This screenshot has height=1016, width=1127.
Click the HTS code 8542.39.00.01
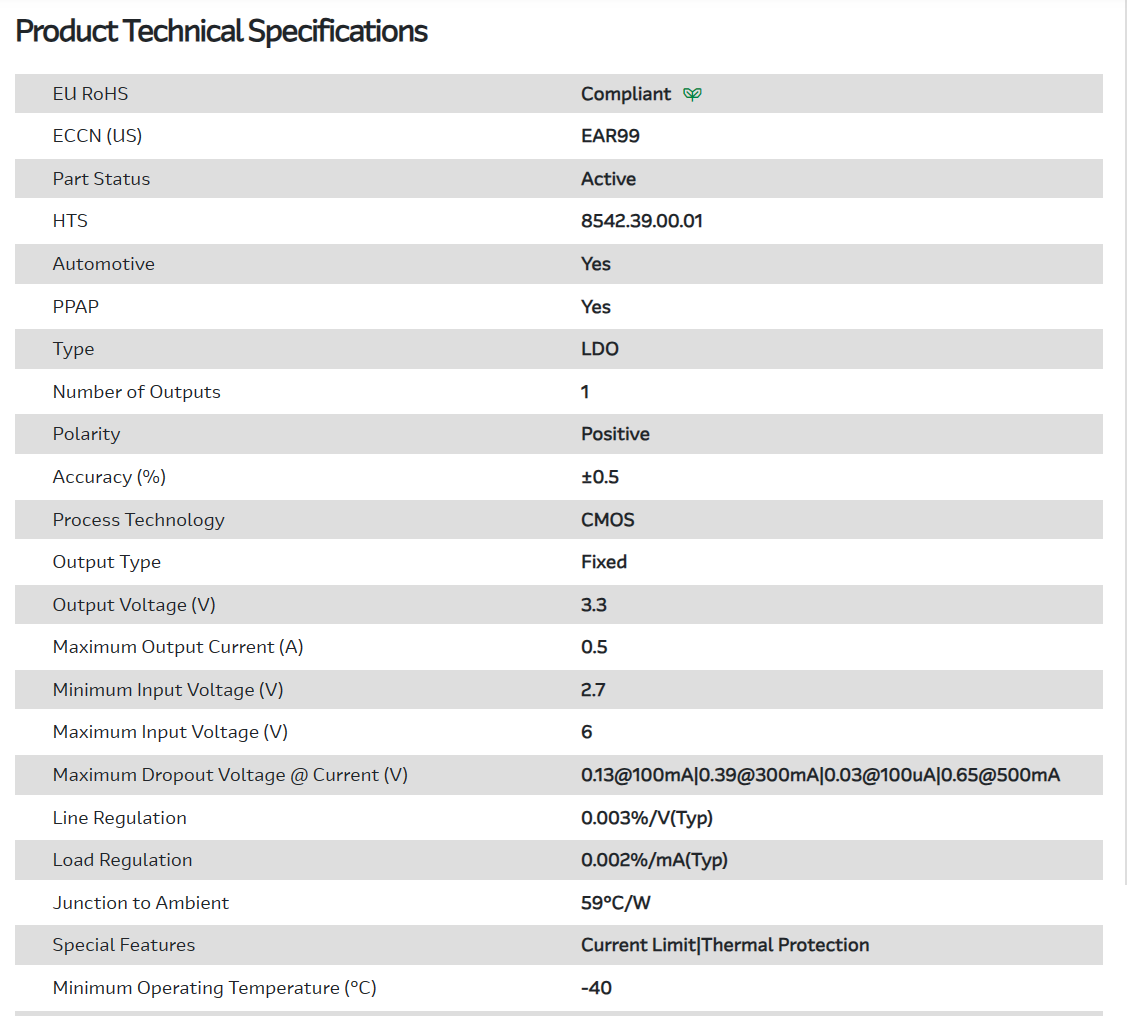tap(641, 221)
